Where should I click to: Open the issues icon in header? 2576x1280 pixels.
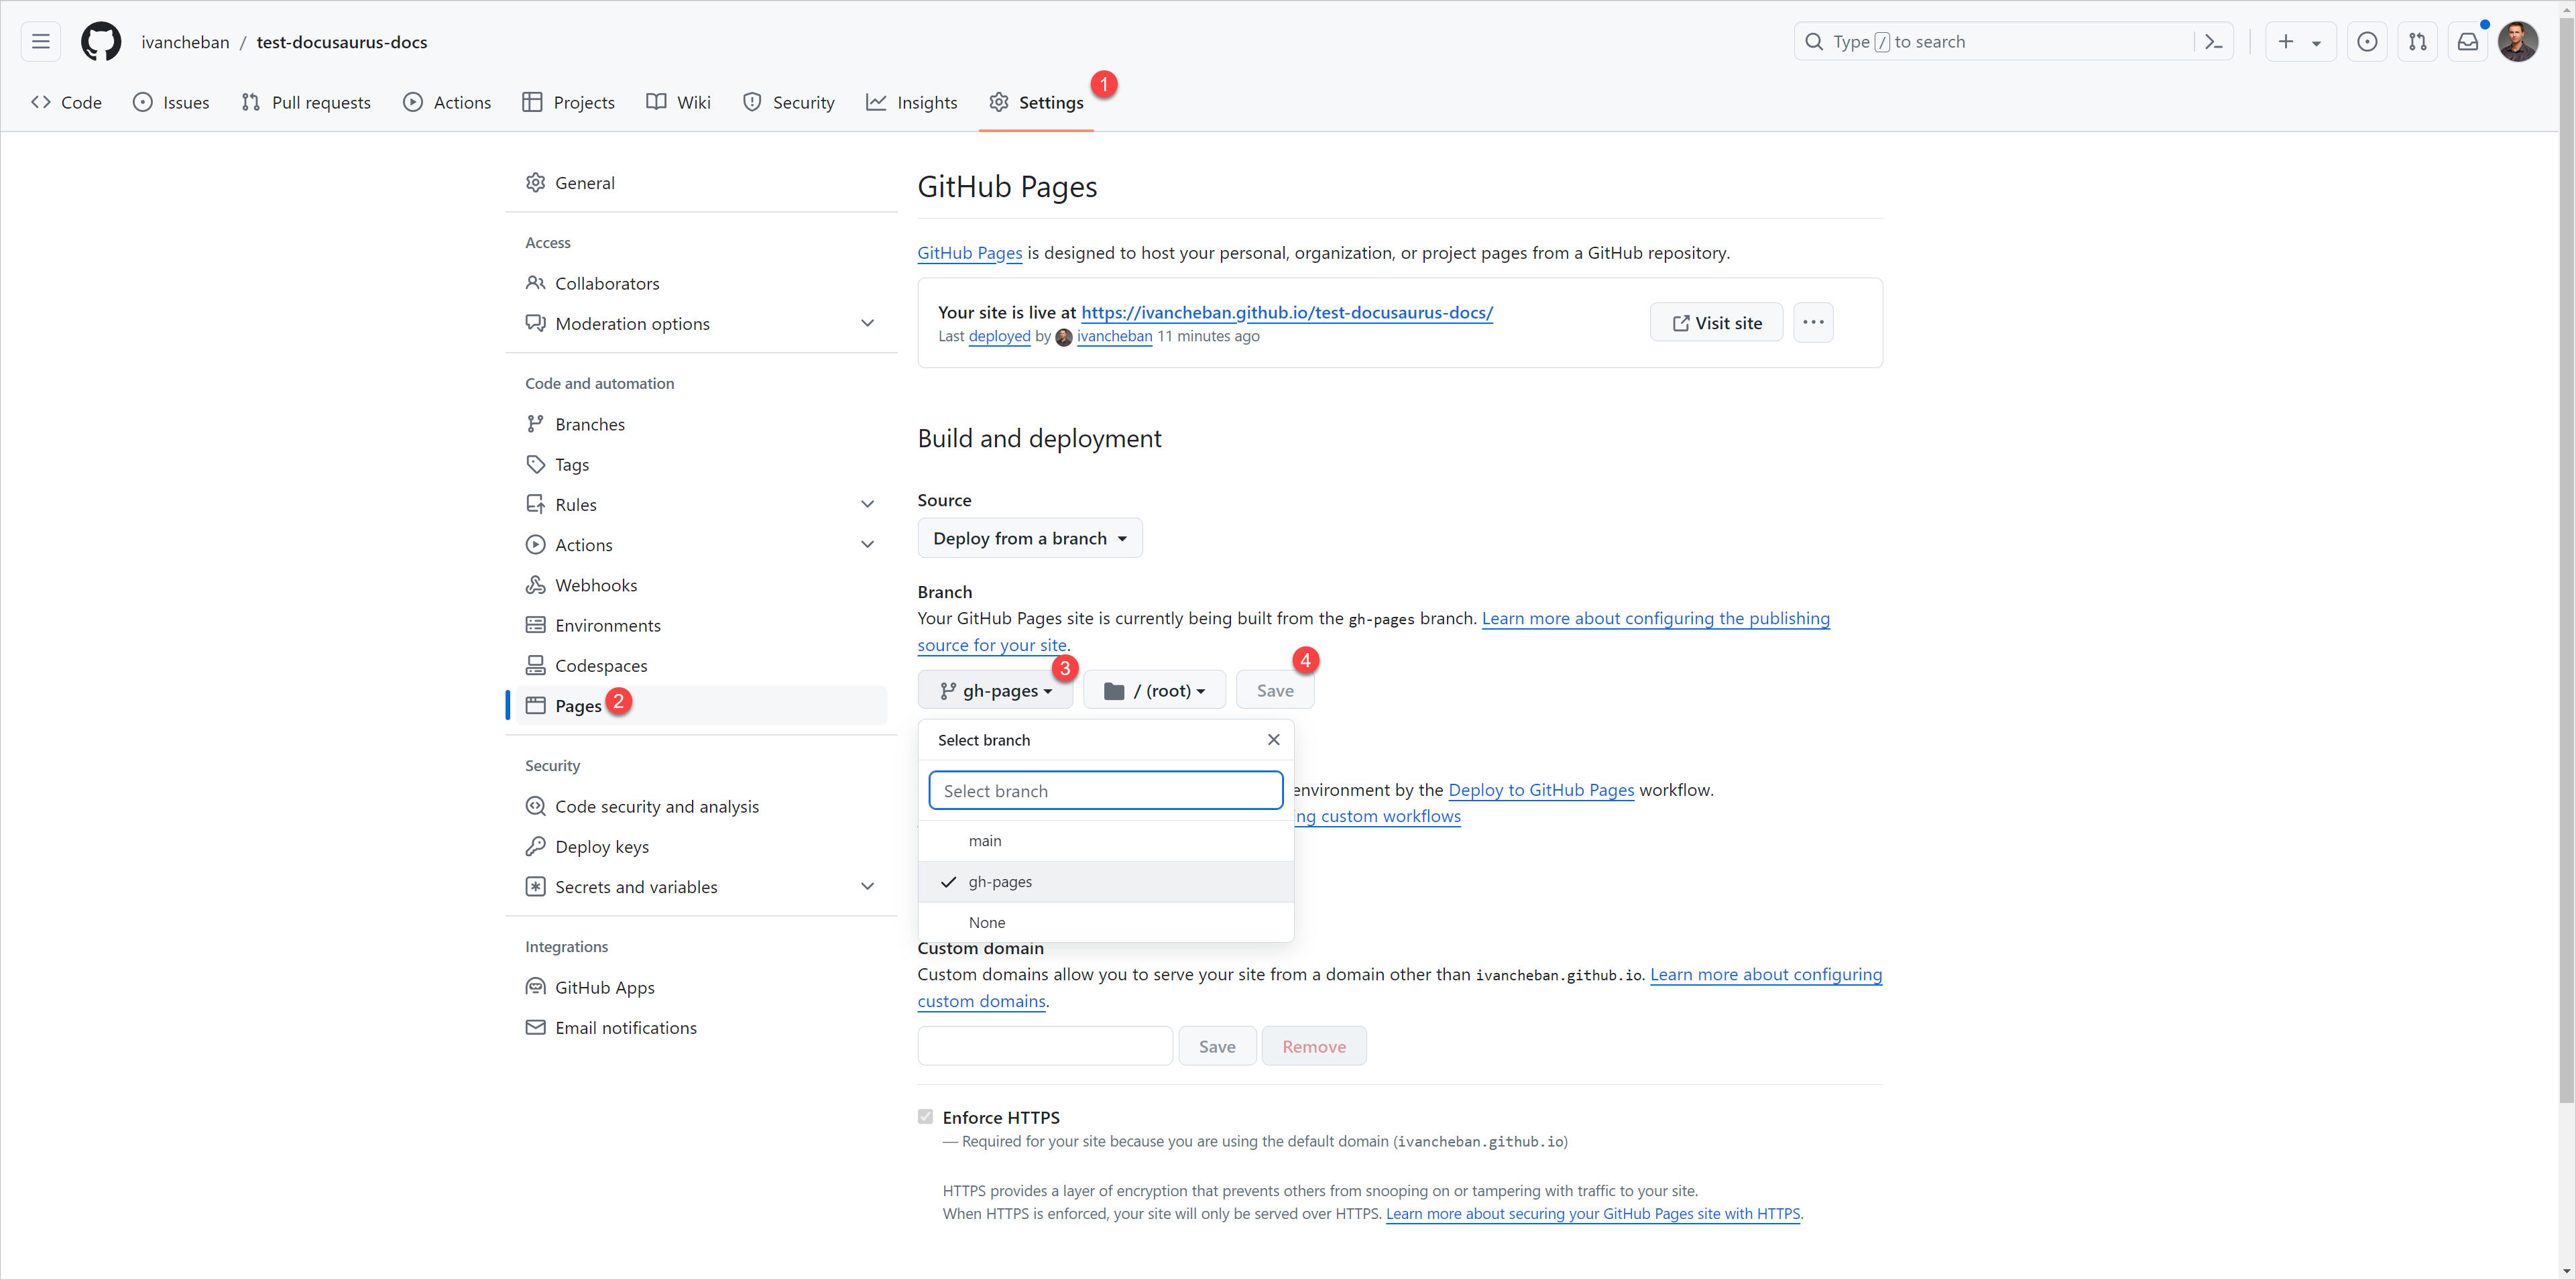click(2367, 42)
